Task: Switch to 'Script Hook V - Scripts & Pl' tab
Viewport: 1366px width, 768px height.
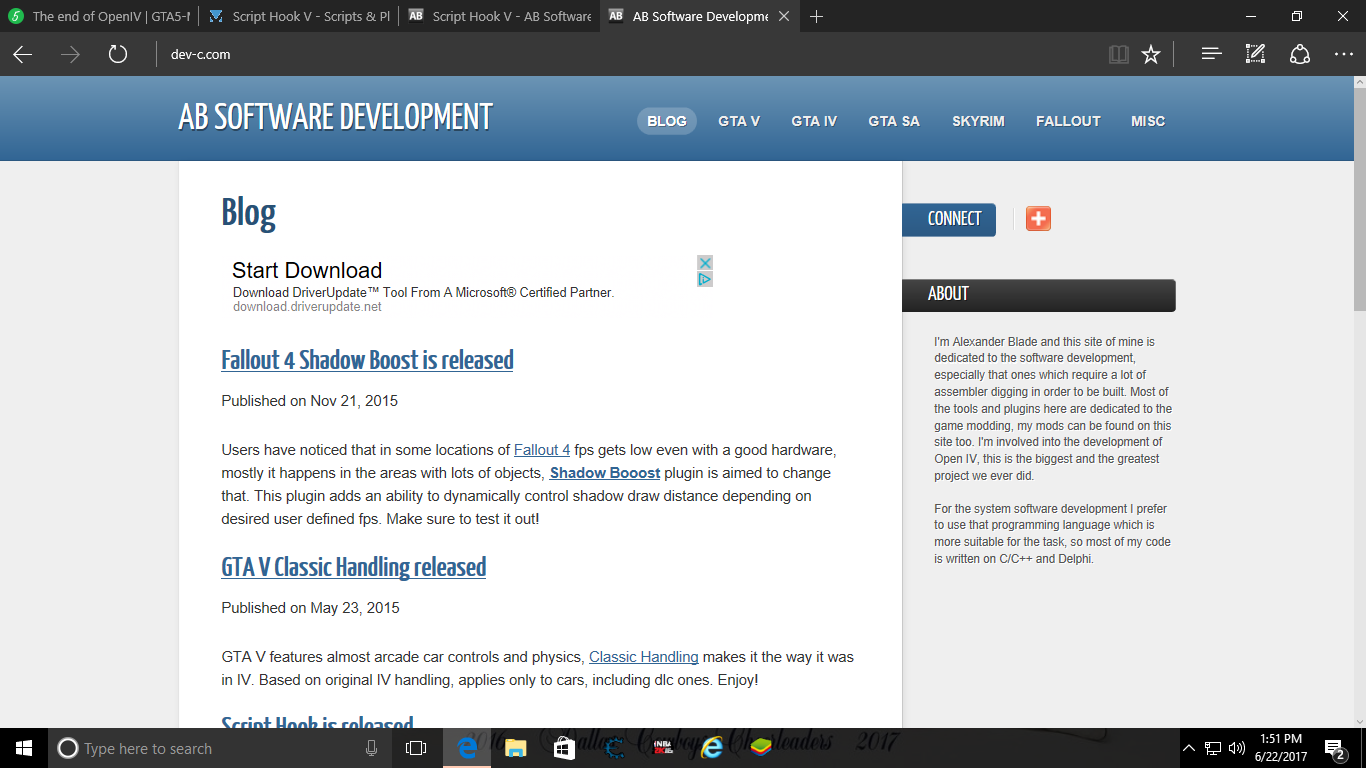Action: point(299,16)
